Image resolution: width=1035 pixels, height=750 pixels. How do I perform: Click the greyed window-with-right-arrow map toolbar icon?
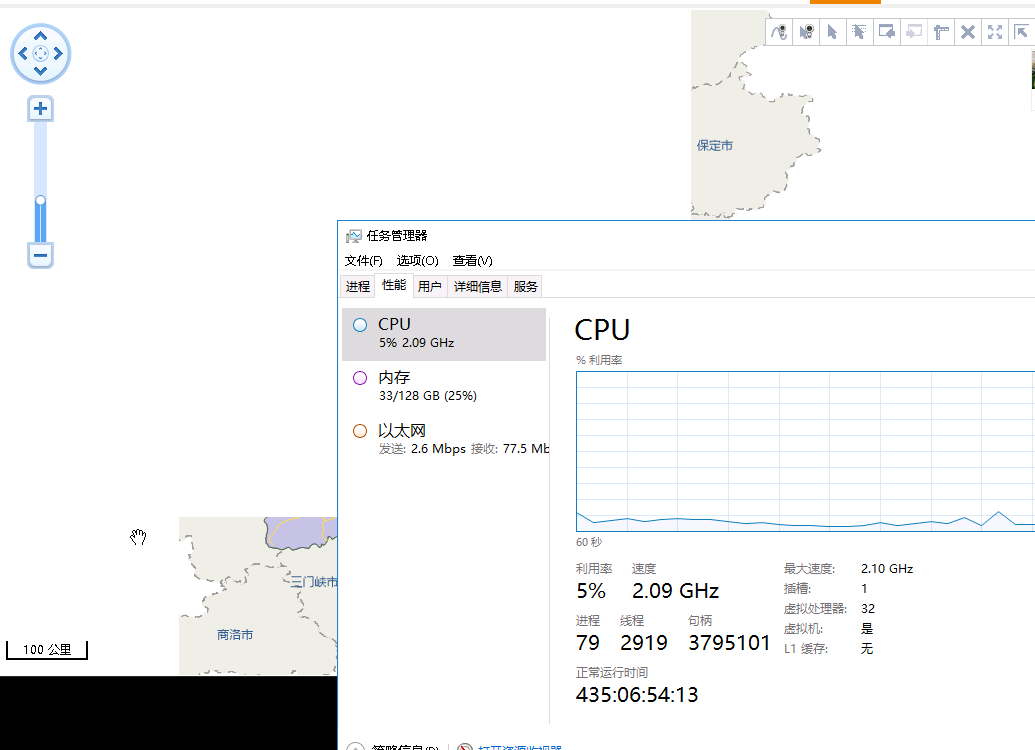[914, 32]
